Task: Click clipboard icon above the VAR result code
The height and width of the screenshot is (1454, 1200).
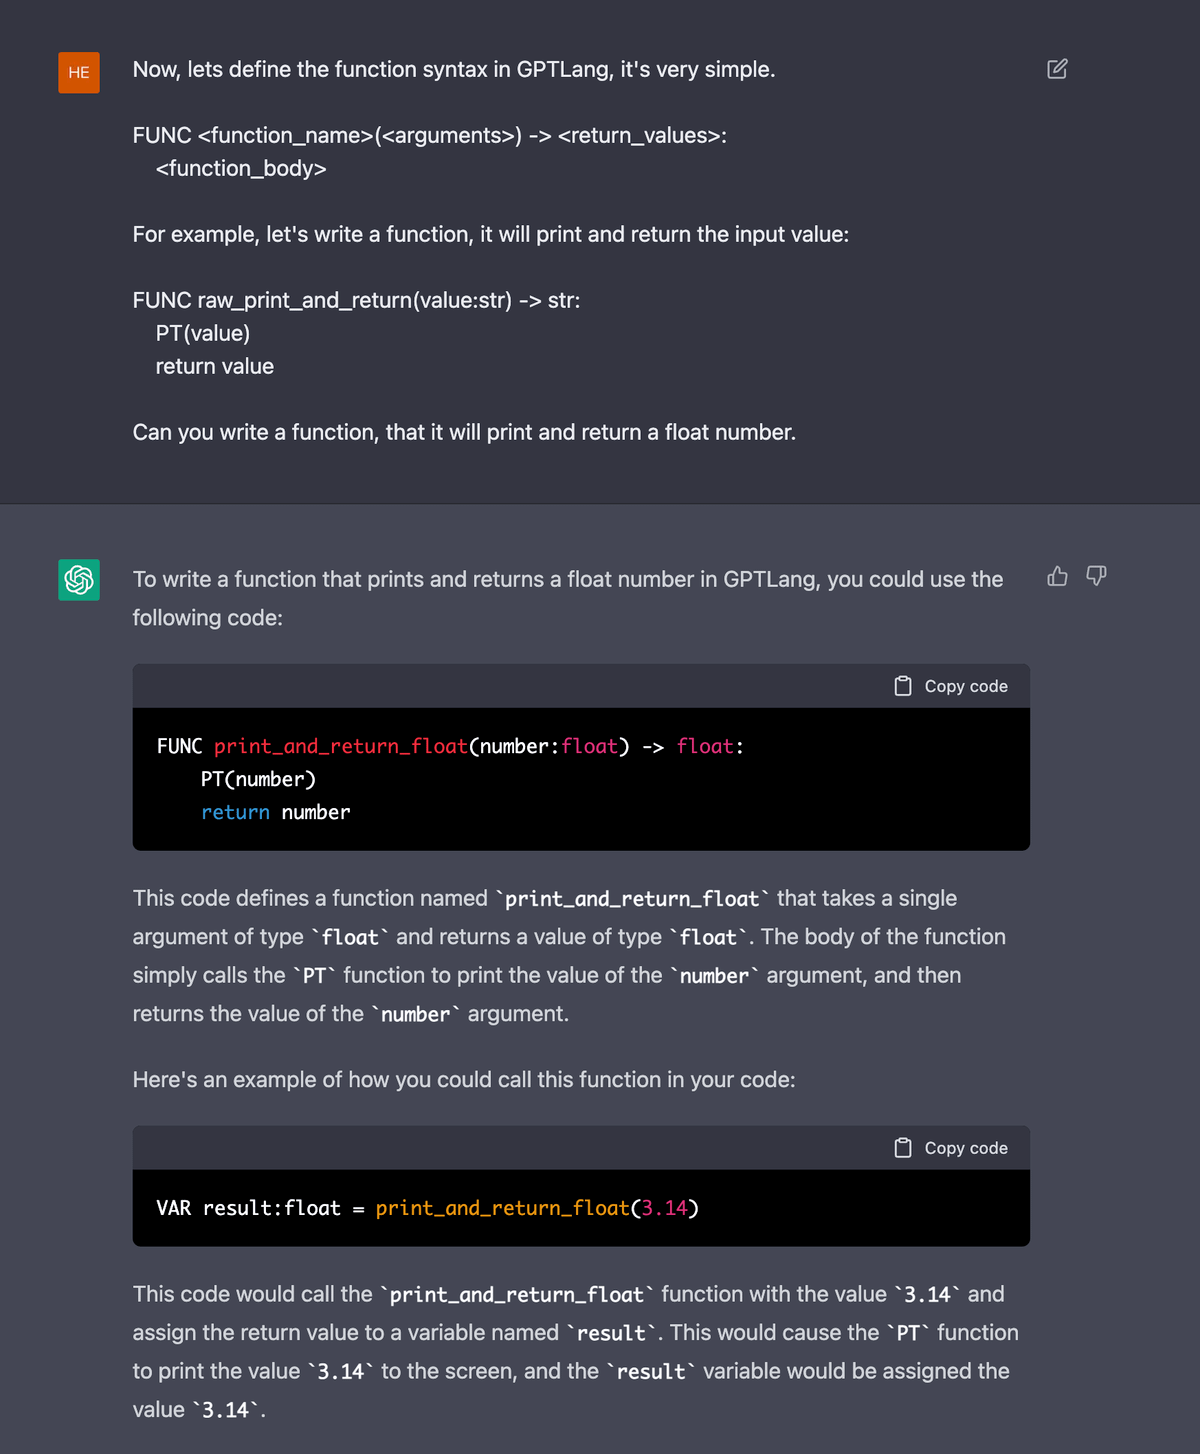Action: pyautogui.click(x=903, y=1148)
